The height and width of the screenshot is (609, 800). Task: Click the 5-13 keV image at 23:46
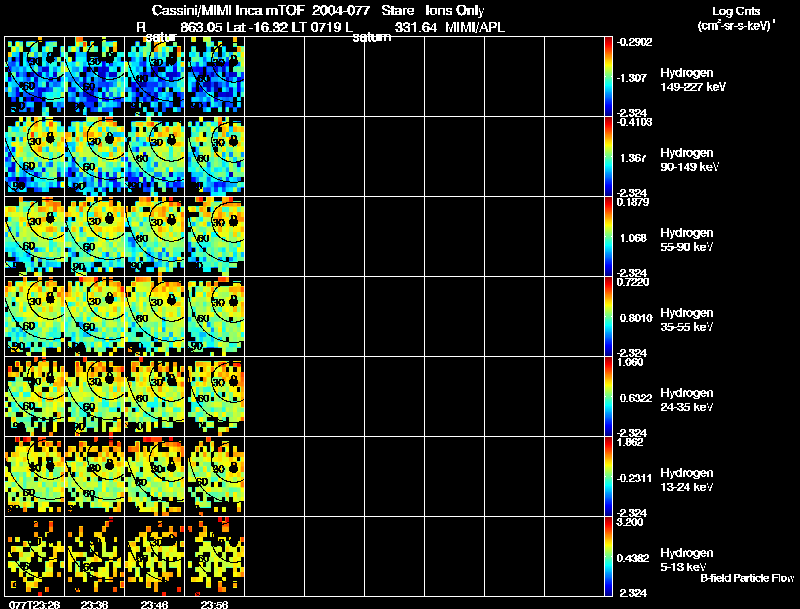[155, 557]
